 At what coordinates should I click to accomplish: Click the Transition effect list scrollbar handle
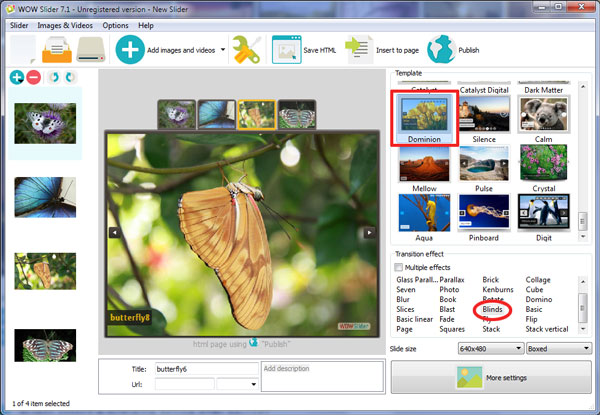point(582,308)
